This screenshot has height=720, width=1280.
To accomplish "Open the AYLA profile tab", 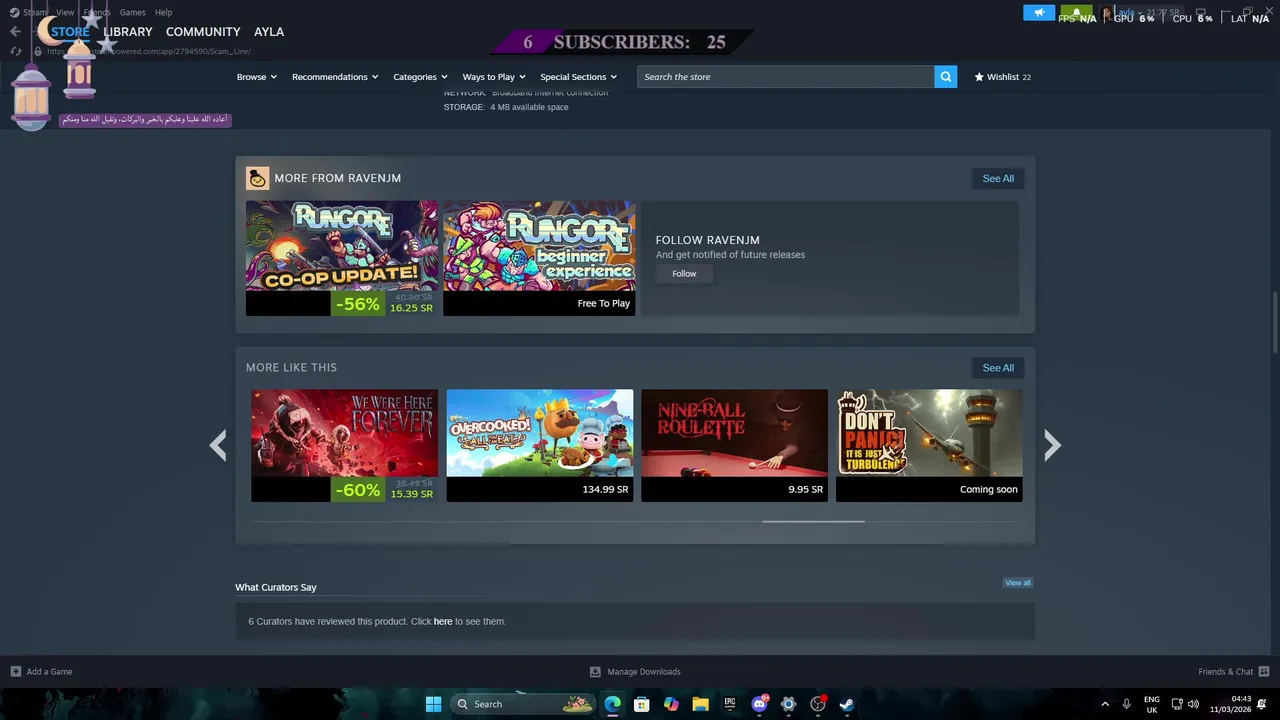I will [269, 32].
